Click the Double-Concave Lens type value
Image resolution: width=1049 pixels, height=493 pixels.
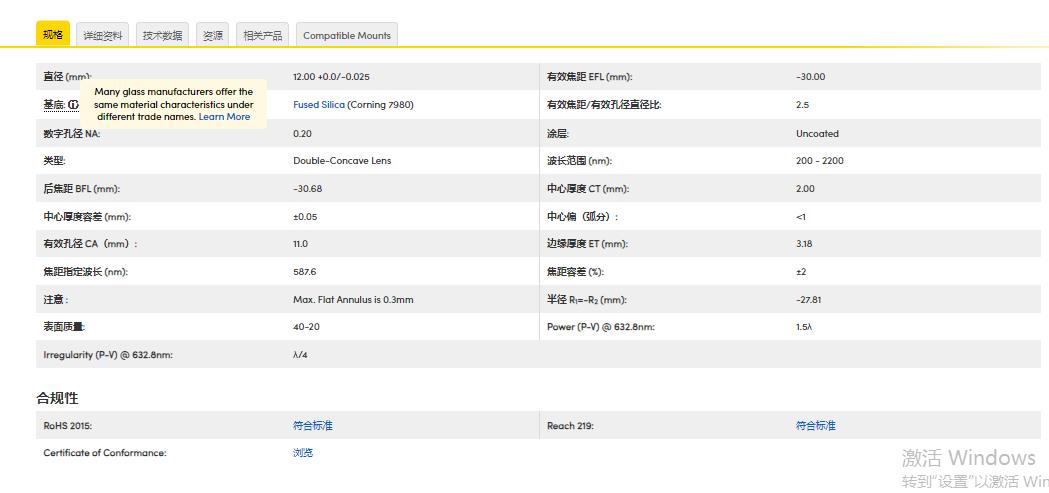(342, 161)
